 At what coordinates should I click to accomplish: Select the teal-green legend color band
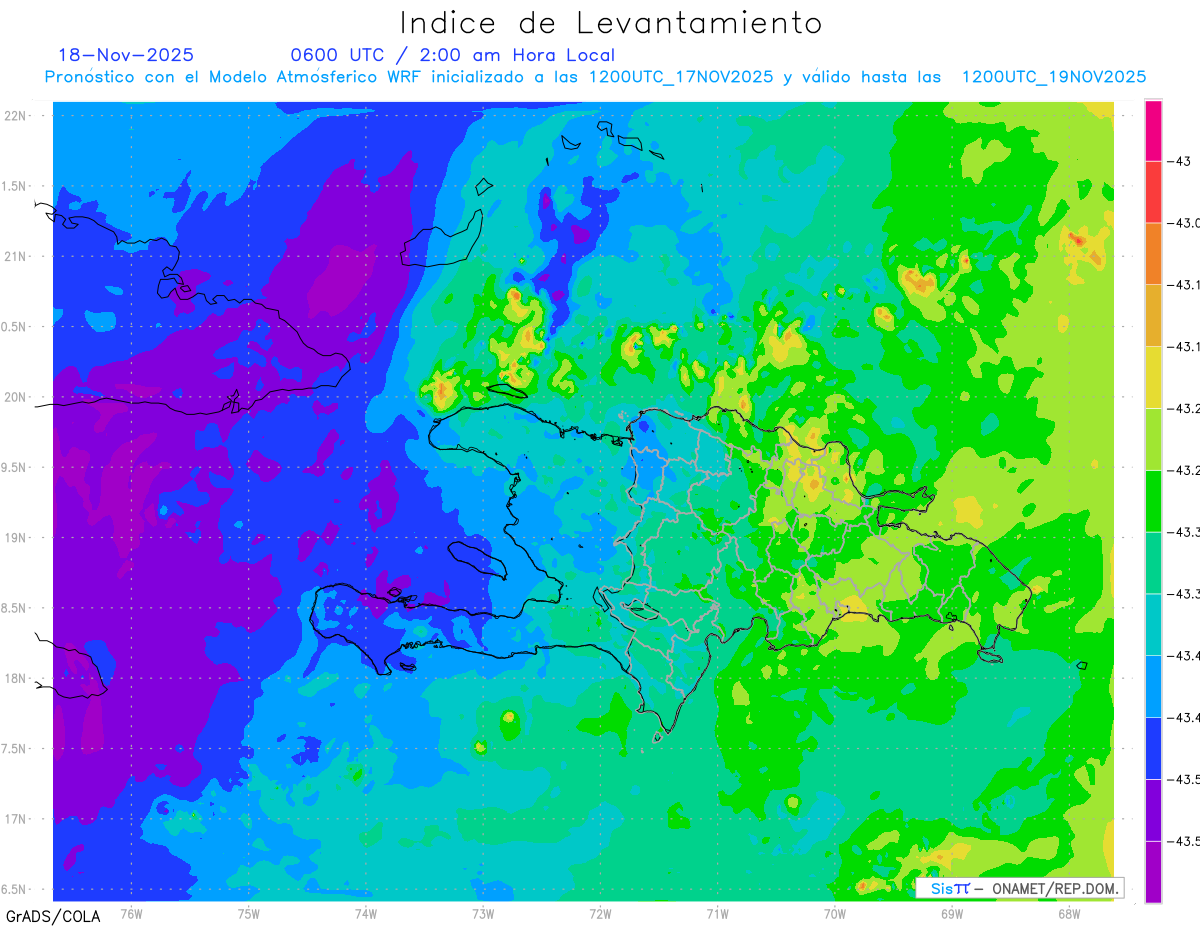click(1153, 562)
